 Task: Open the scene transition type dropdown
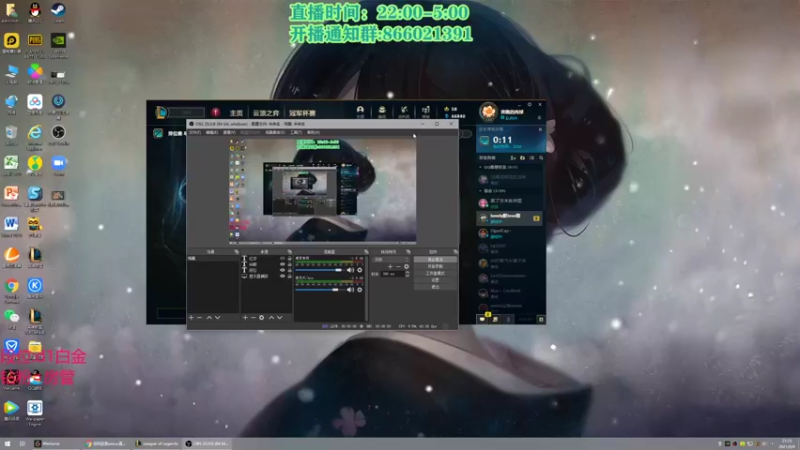[x=392, y=259]
